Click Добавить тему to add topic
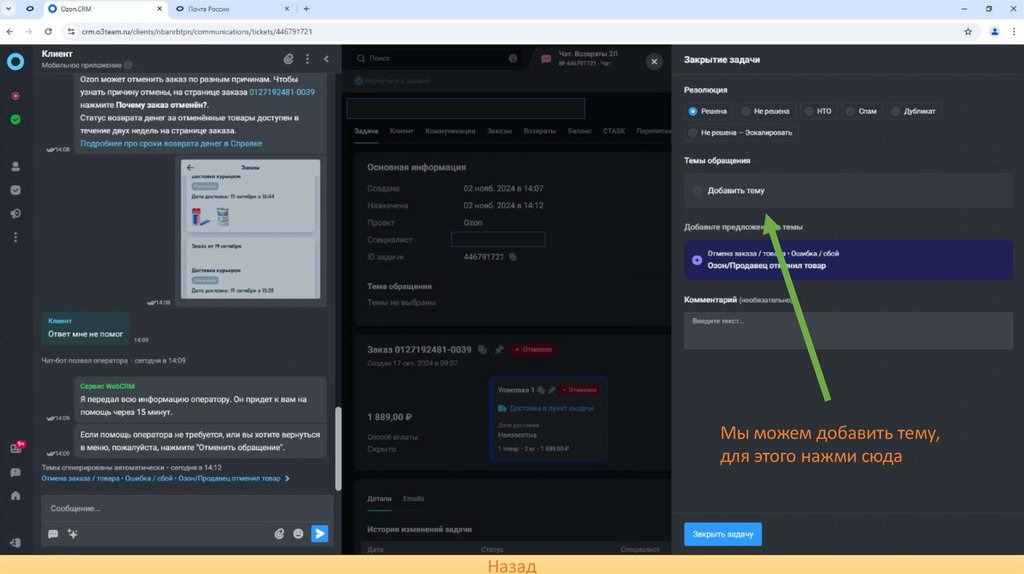 pyautogui.click(x=848, y=191)
